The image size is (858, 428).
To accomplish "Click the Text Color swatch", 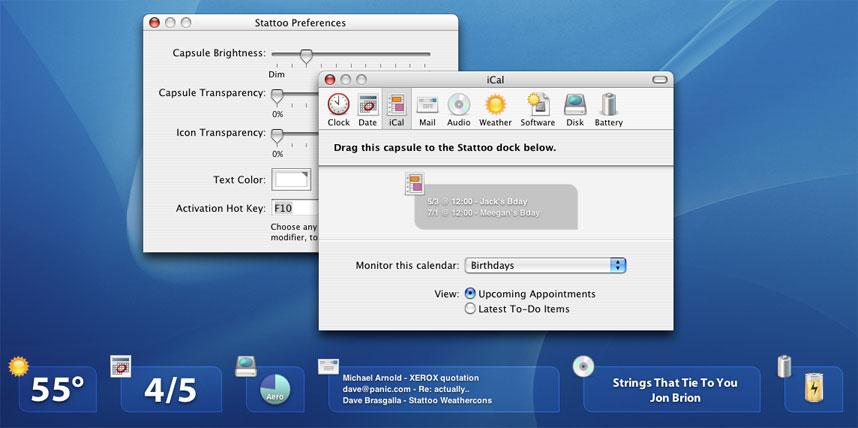I will pos(292,180).
